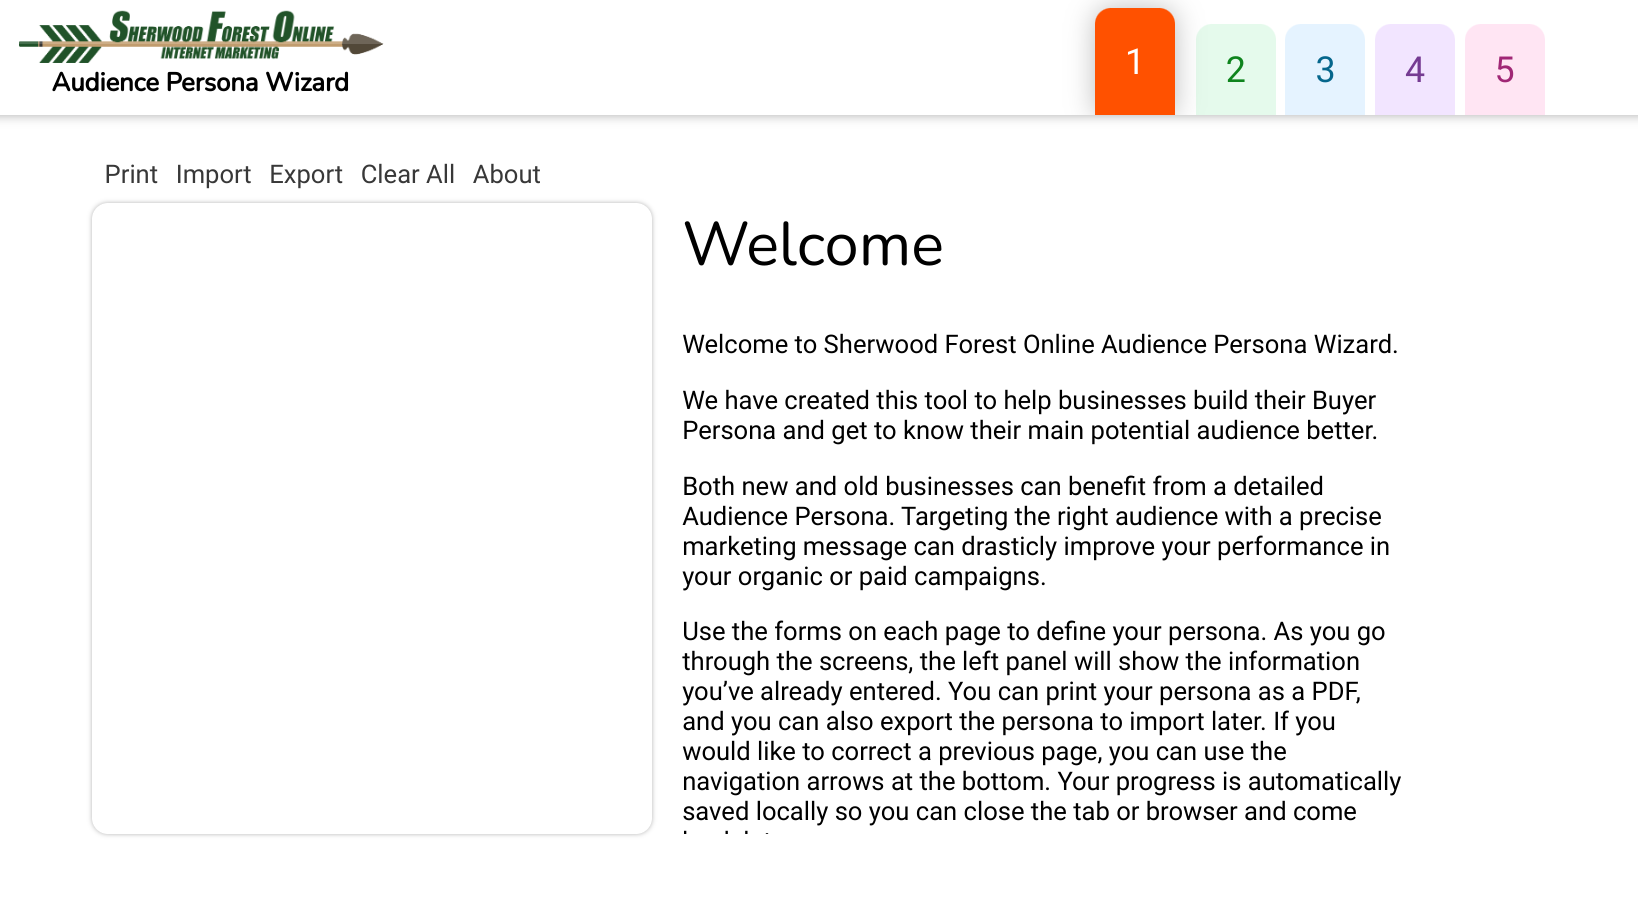Click the Audience Persona Wizard title
This screenshot has width=1638, height=921.
200,83
